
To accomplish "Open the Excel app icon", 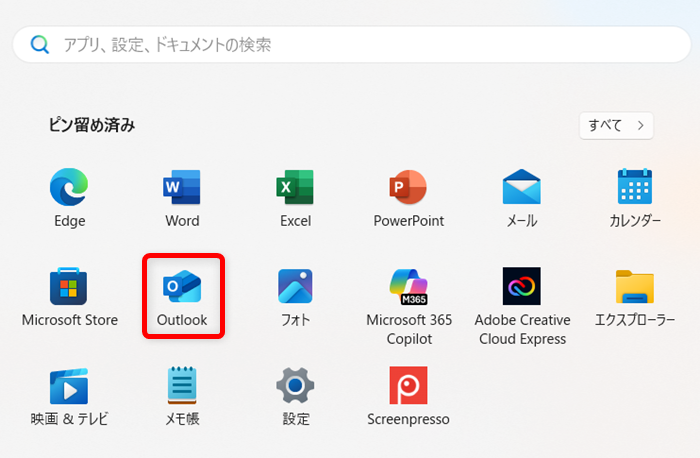I will click(295, 187).
